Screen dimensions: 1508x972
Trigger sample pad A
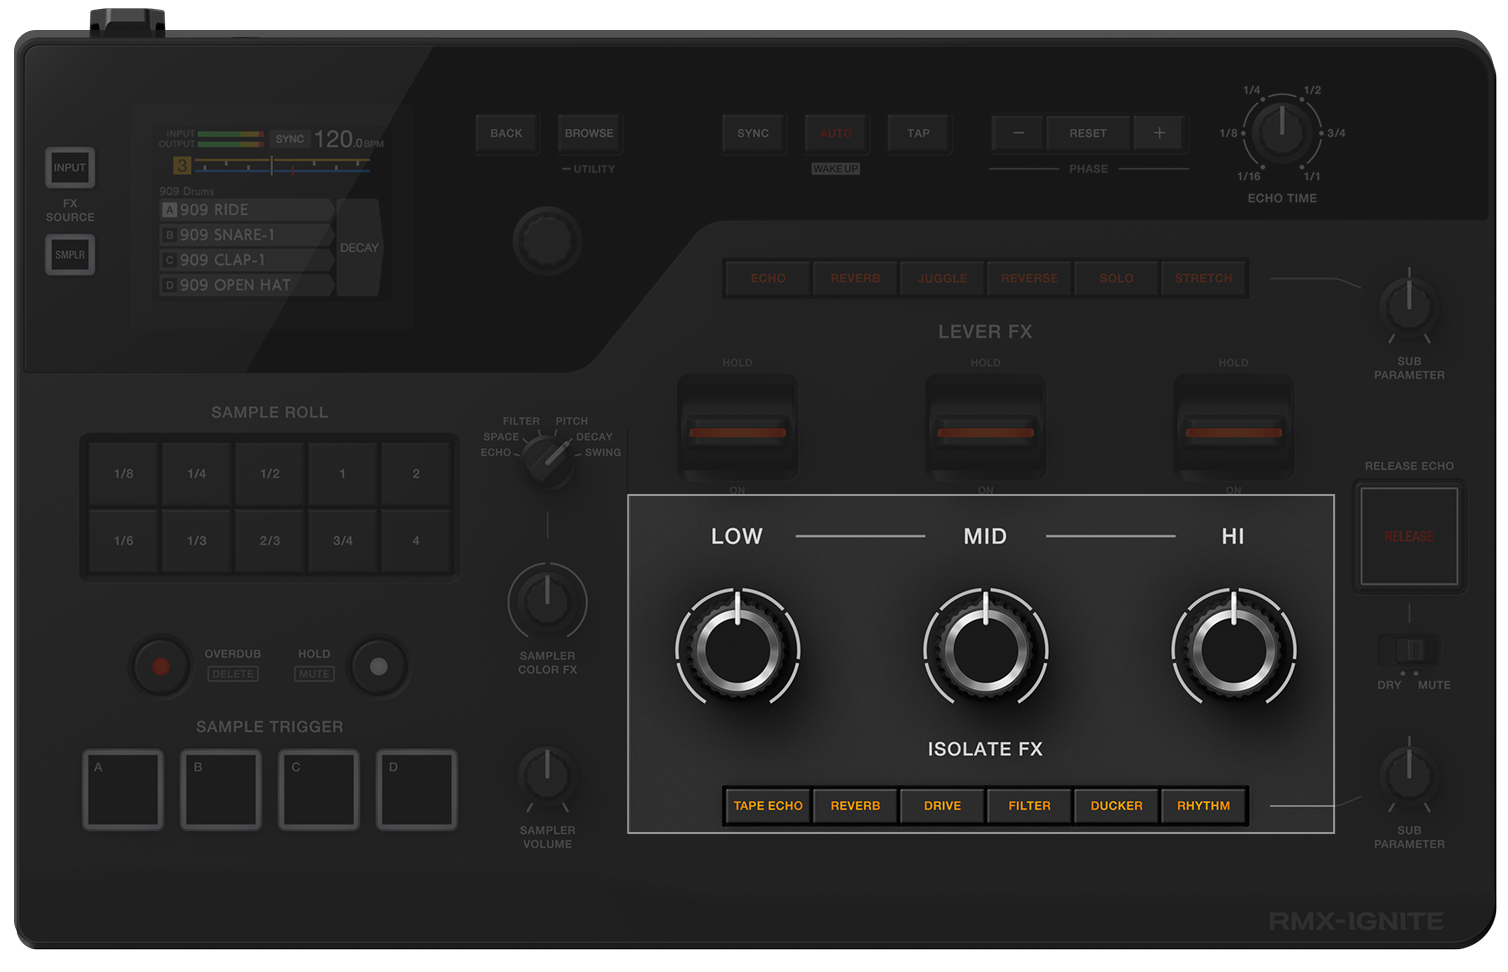tap(122, 789)
